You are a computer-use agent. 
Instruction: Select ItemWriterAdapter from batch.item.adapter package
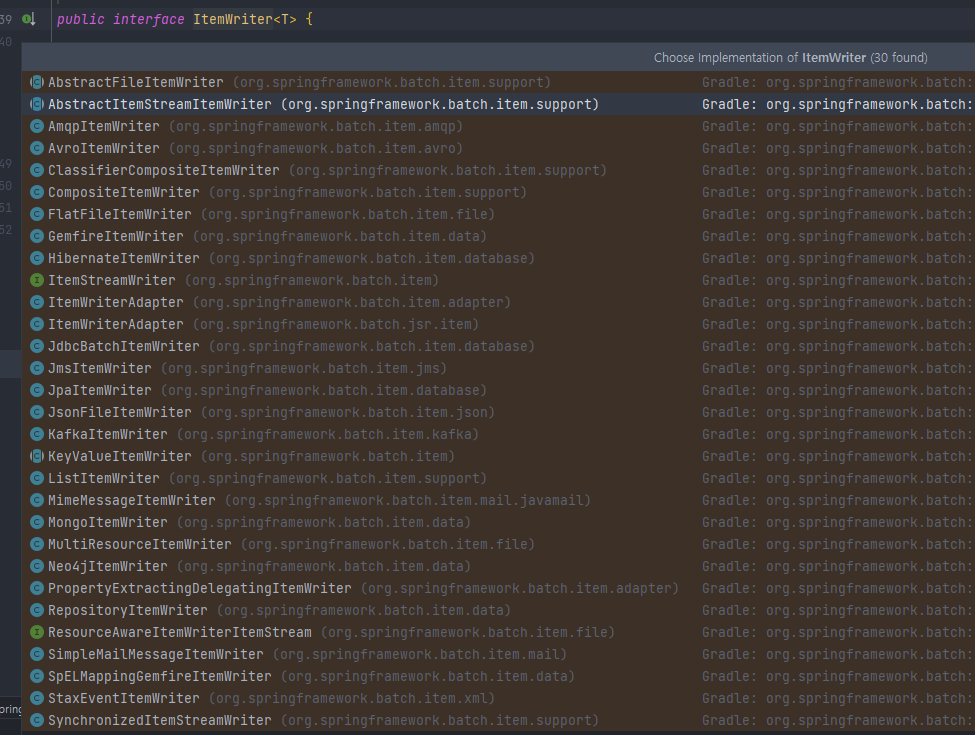point(498,302)
